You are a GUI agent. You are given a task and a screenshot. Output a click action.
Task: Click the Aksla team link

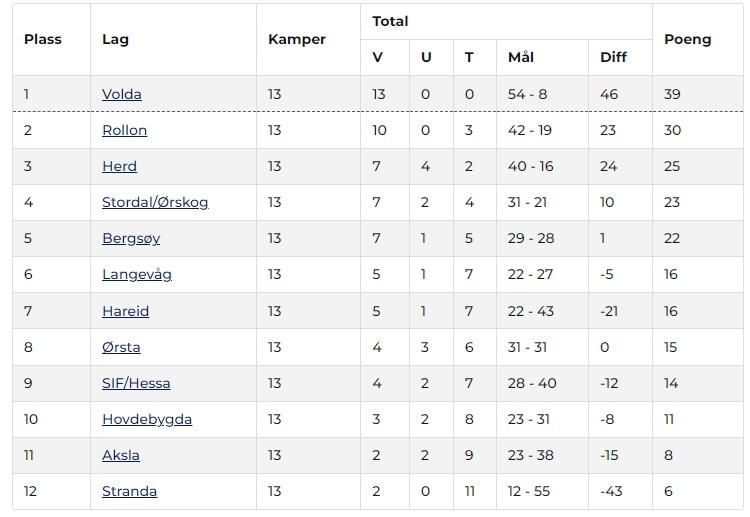(x=121, y=455)
